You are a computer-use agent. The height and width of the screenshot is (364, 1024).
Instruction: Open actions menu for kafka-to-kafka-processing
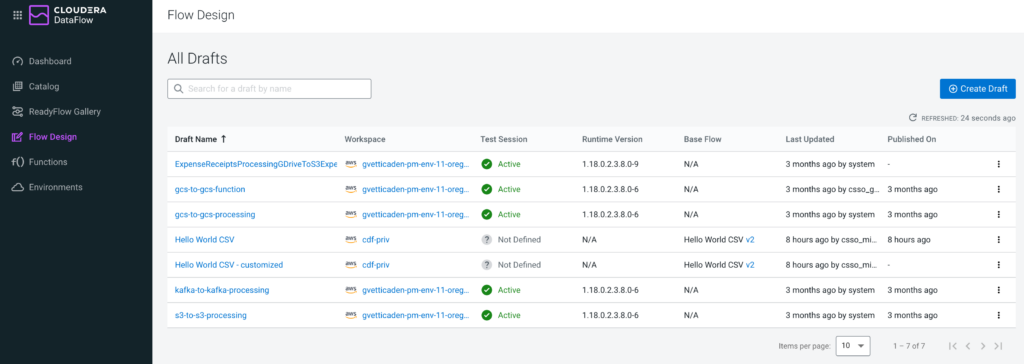[x=998, y=290]
